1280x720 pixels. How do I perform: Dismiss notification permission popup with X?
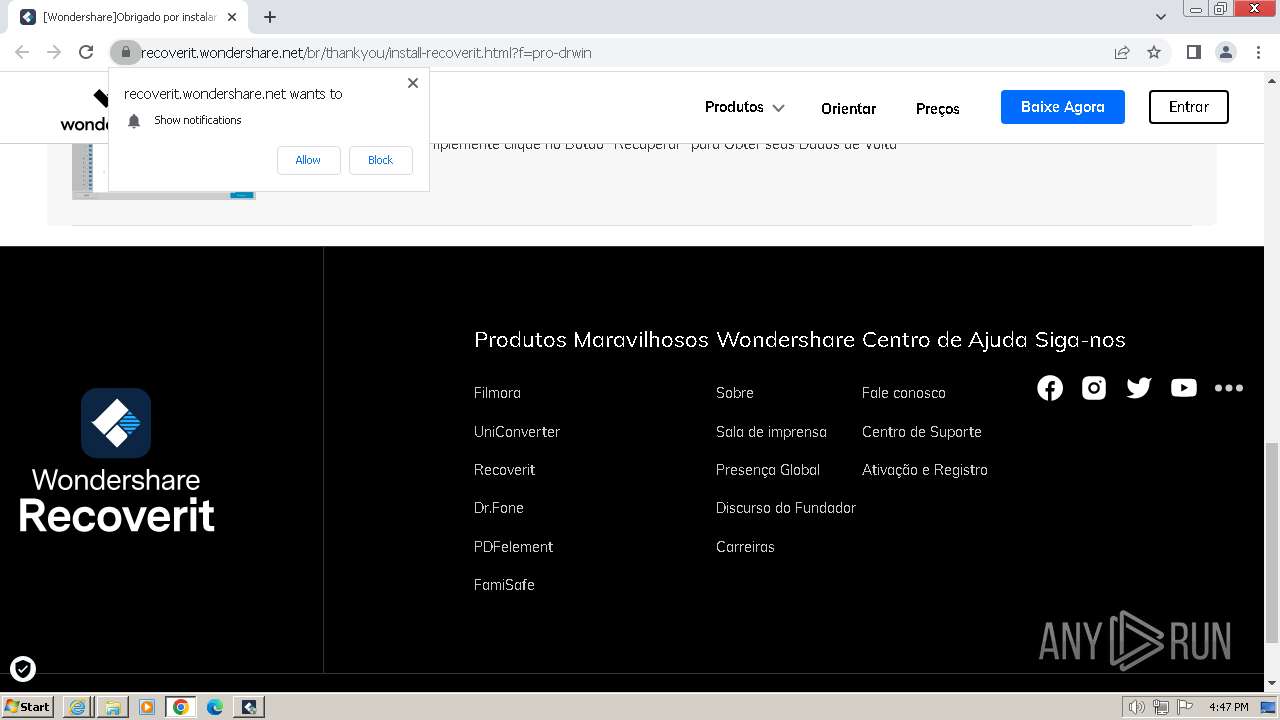click(413, 83)
